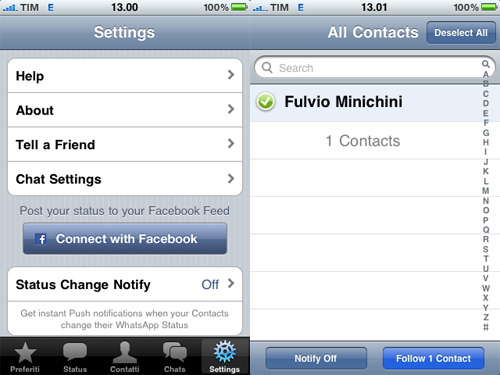Tap the magnifier icon in search box
The height and width of the screenshot is (375, 500).
click(x=267, y=68)
